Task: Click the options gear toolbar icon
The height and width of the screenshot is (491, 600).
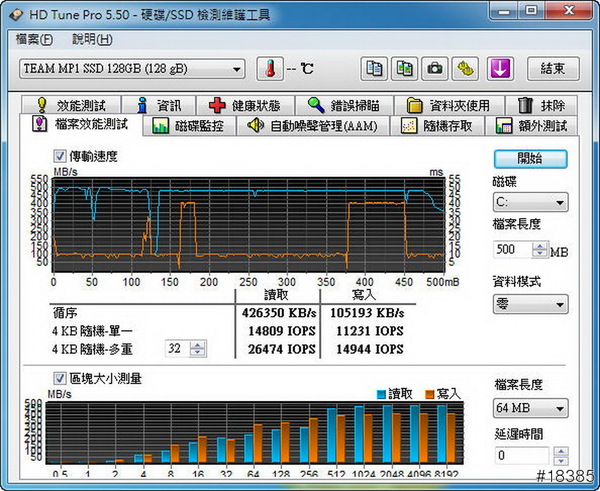Action: pos(466,69)
